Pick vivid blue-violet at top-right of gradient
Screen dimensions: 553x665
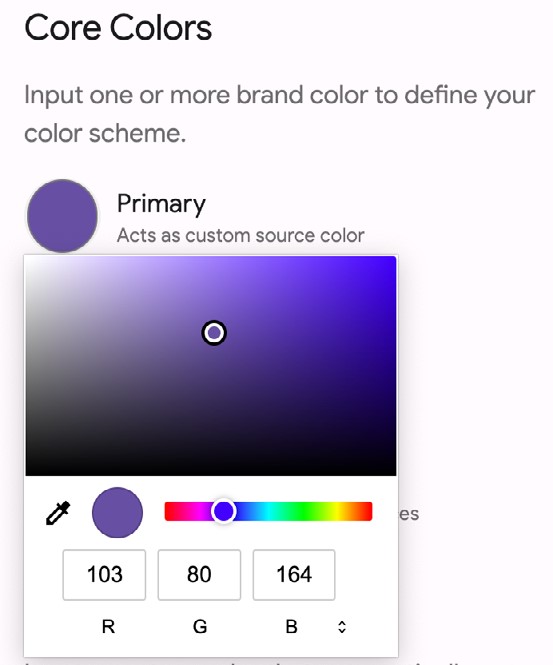393,260
